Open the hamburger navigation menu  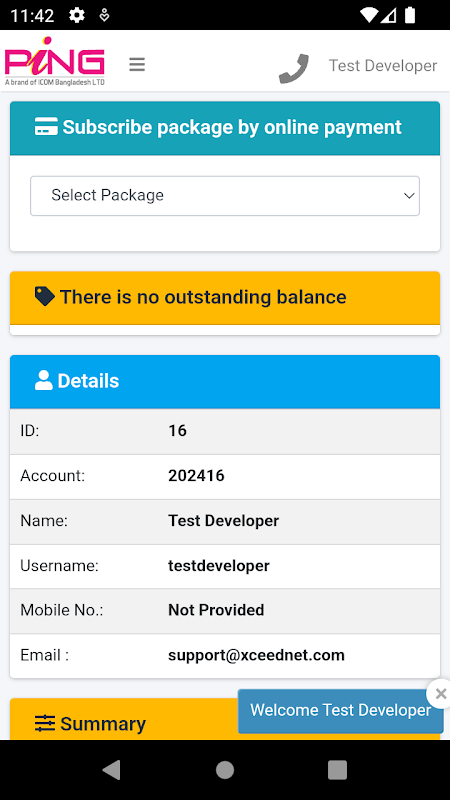click(x=137, y=65)
